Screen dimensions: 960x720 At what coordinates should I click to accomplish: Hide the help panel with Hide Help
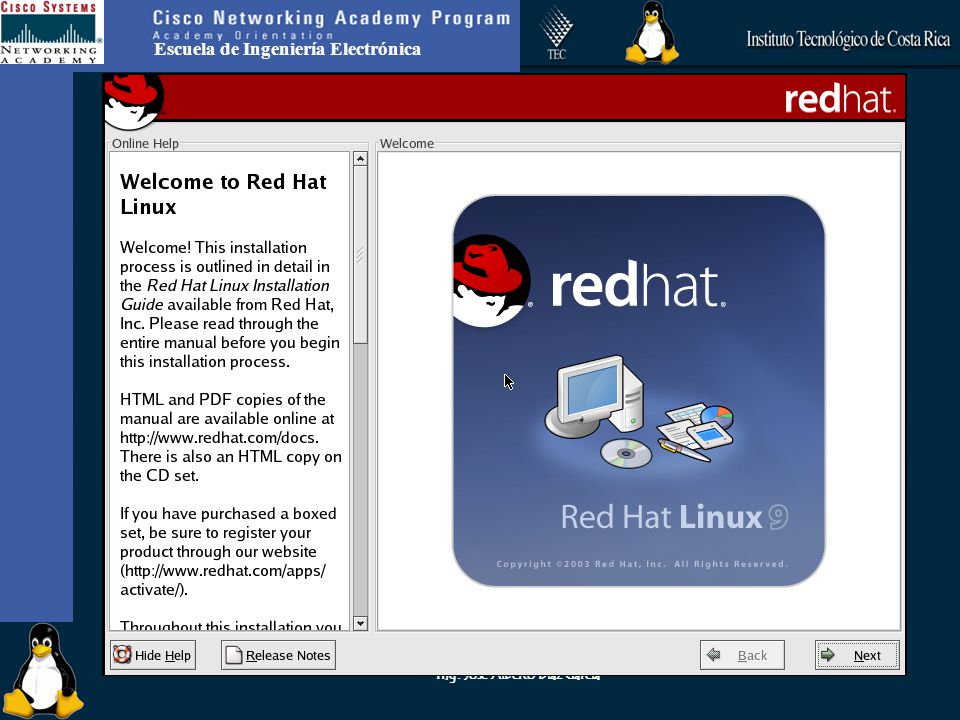point(153,655)
